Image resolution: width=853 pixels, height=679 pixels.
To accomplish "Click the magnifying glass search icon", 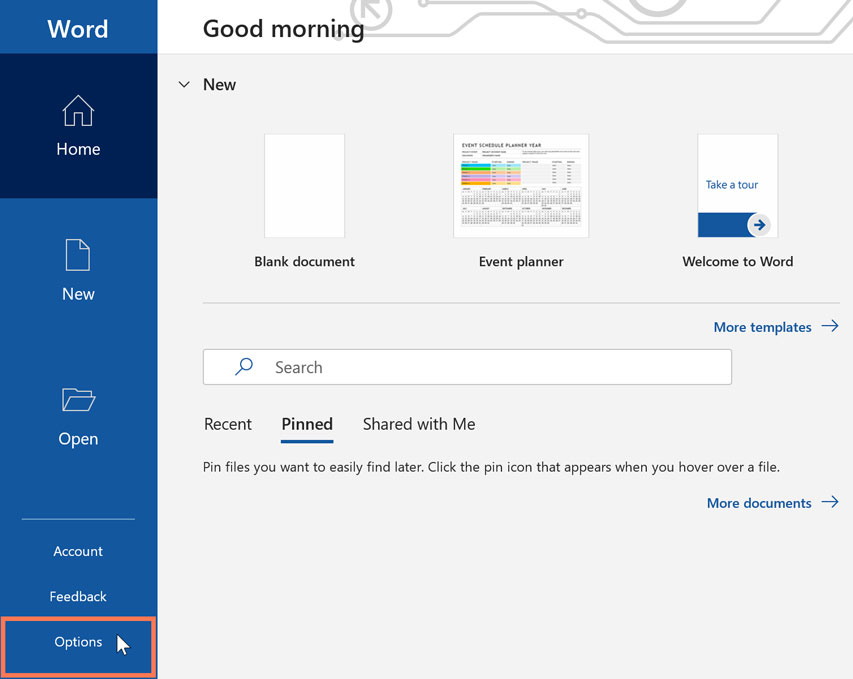I will 241,366.
